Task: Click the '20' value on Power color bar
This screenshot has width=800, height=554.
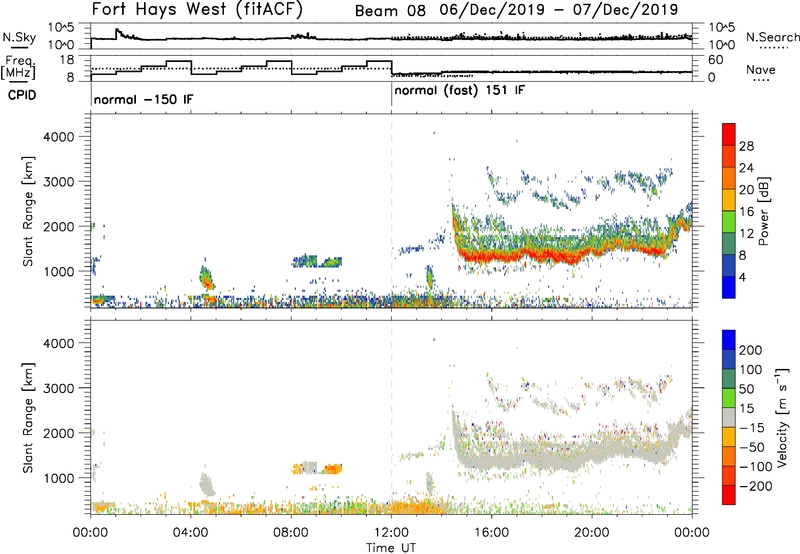Action: pyautogui.click(x=746, y=190)
